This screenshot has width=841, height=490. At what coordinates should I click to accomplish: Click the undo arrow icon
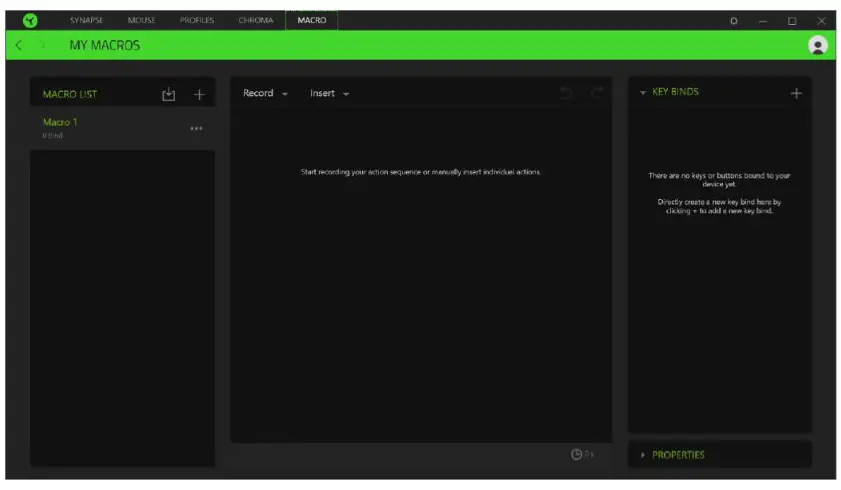[565, 92]
